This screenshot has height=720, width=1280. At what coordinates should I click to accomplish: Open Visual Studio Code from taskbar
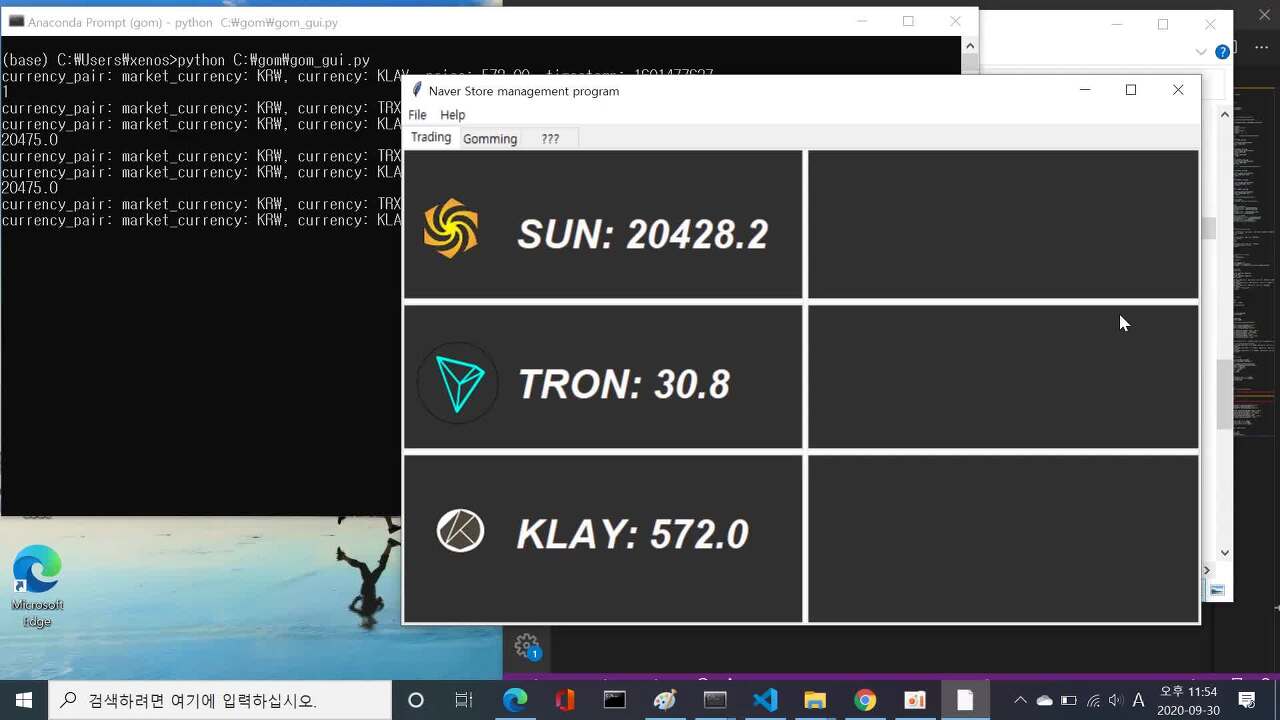(765, 700)
